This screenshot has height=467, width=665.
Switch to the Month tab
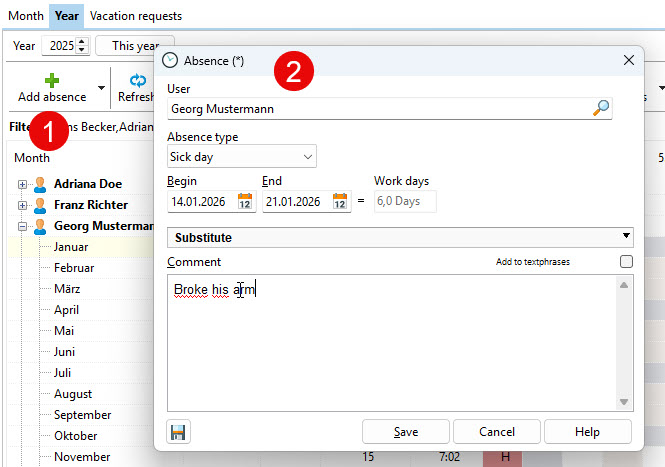[x=26, y=16]
